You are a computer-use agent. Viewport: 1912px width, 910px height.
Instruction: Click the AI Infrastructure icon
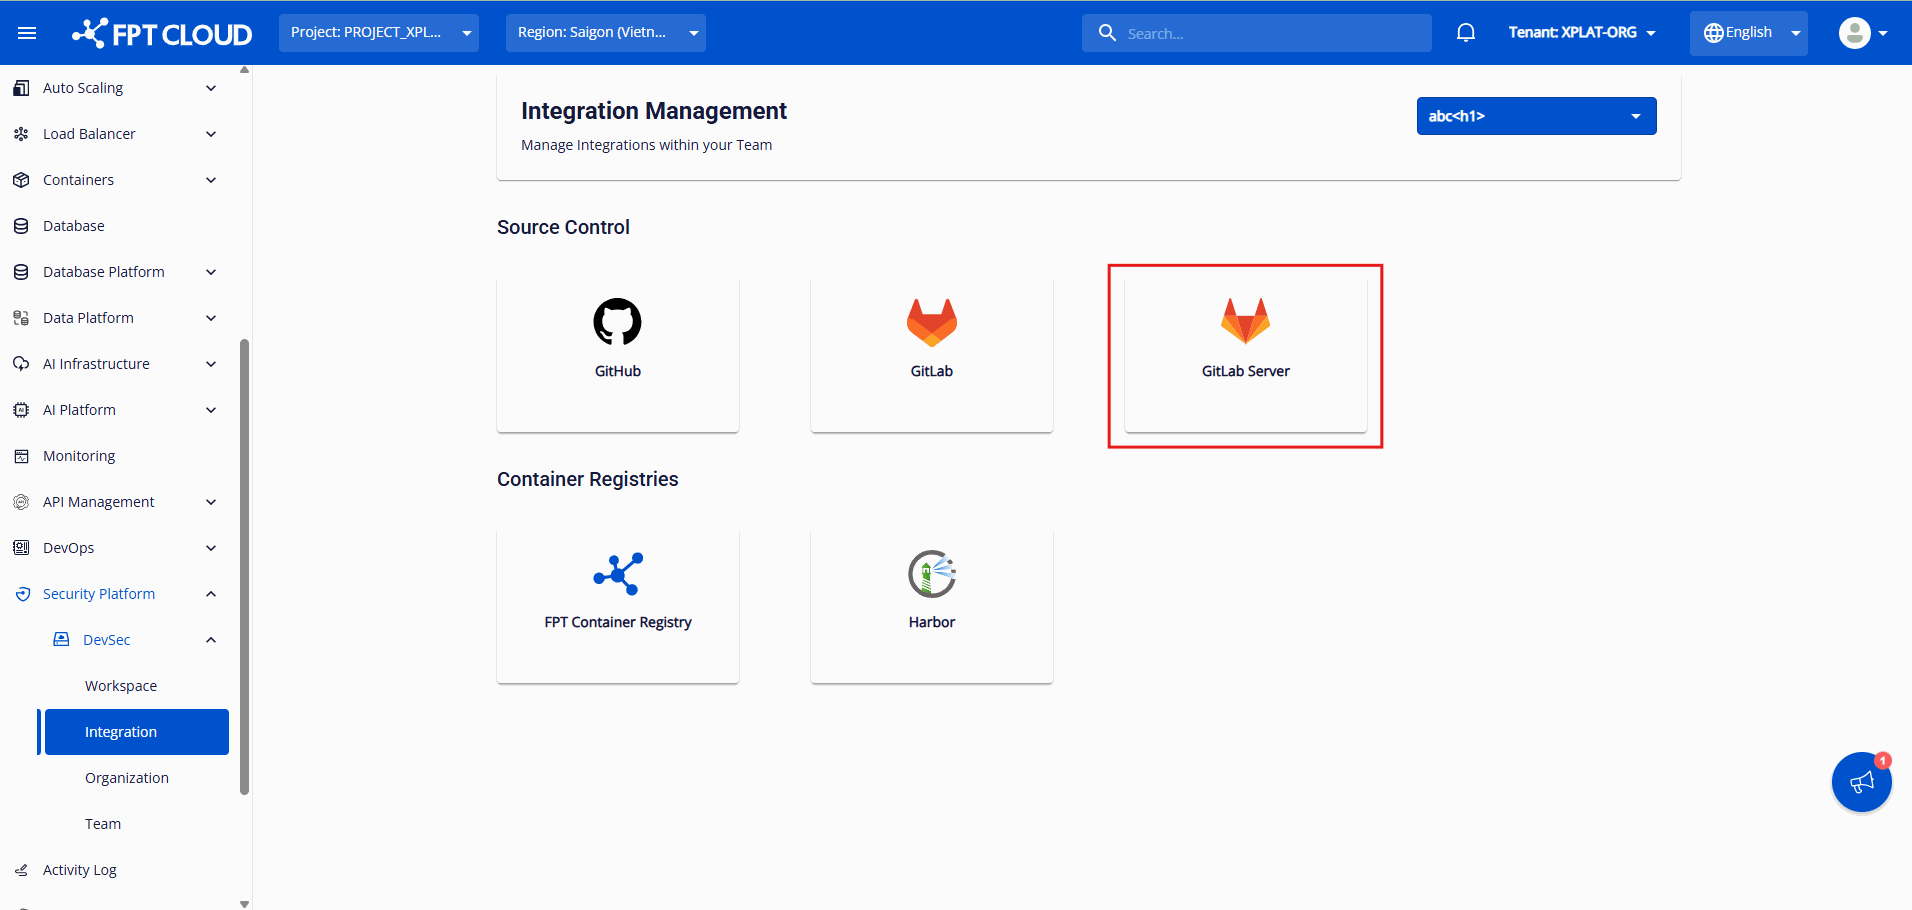click(x=21, y=364)
